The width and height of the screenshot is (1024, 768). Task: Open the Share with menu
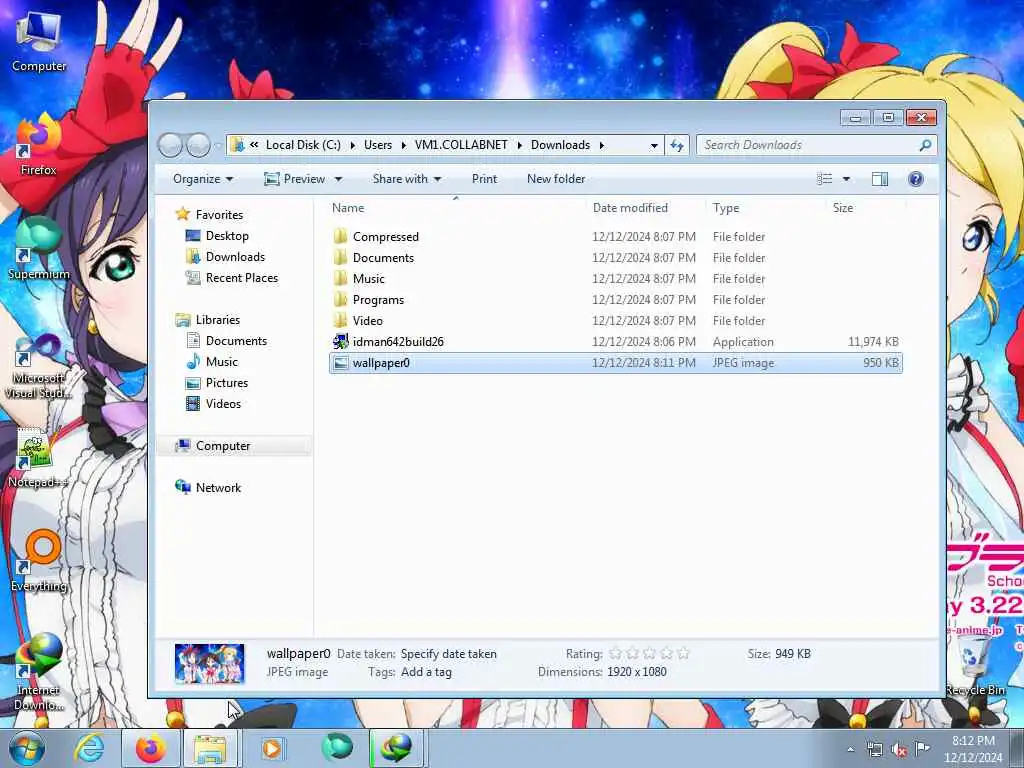click(406, 179)
